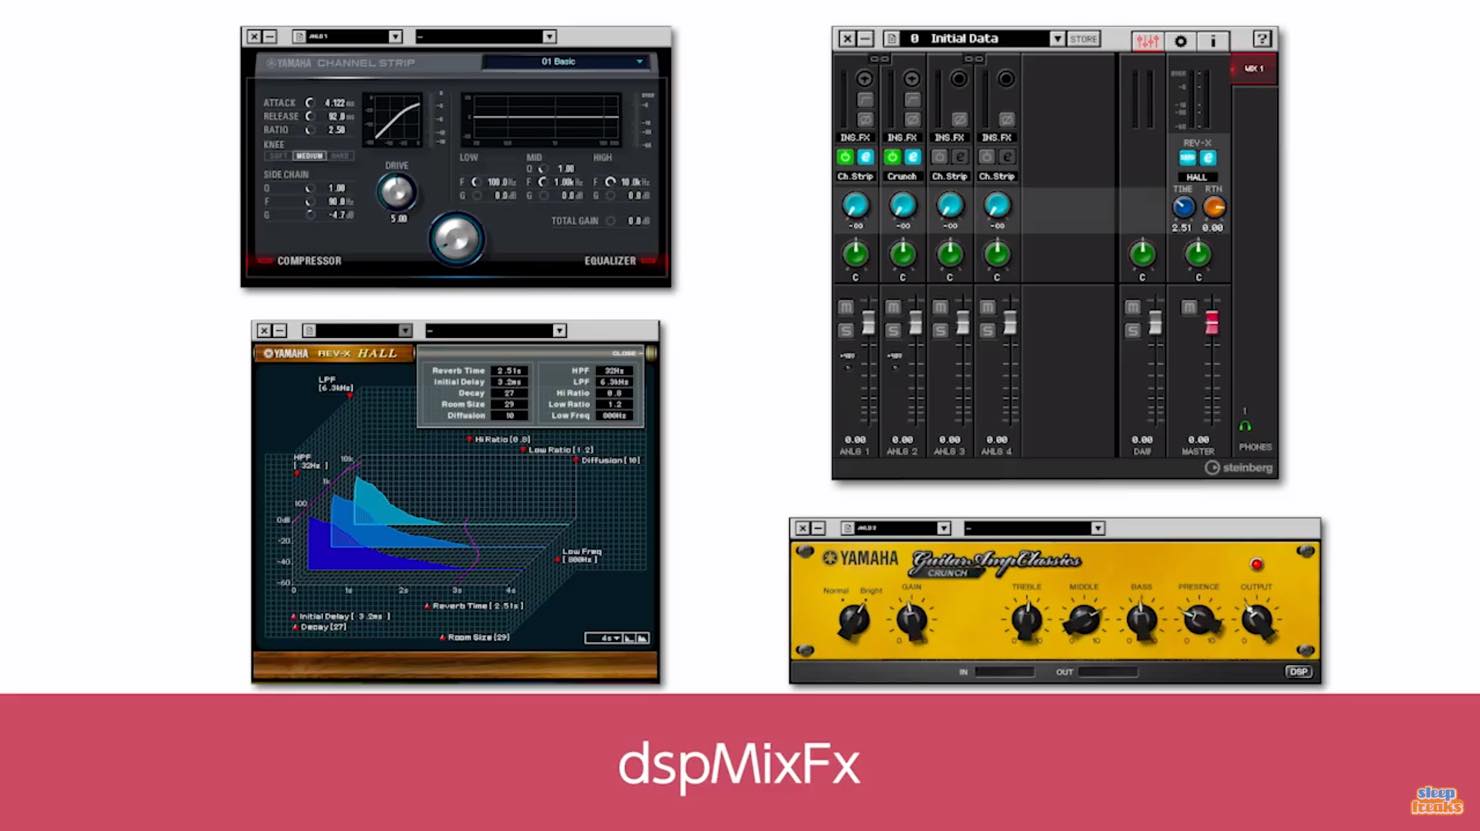The height and width of the screenshot is (831, 1480).
Task: Click TREBLE knob on Guitar Amp Classics
Action: [x=1026, y=620]
